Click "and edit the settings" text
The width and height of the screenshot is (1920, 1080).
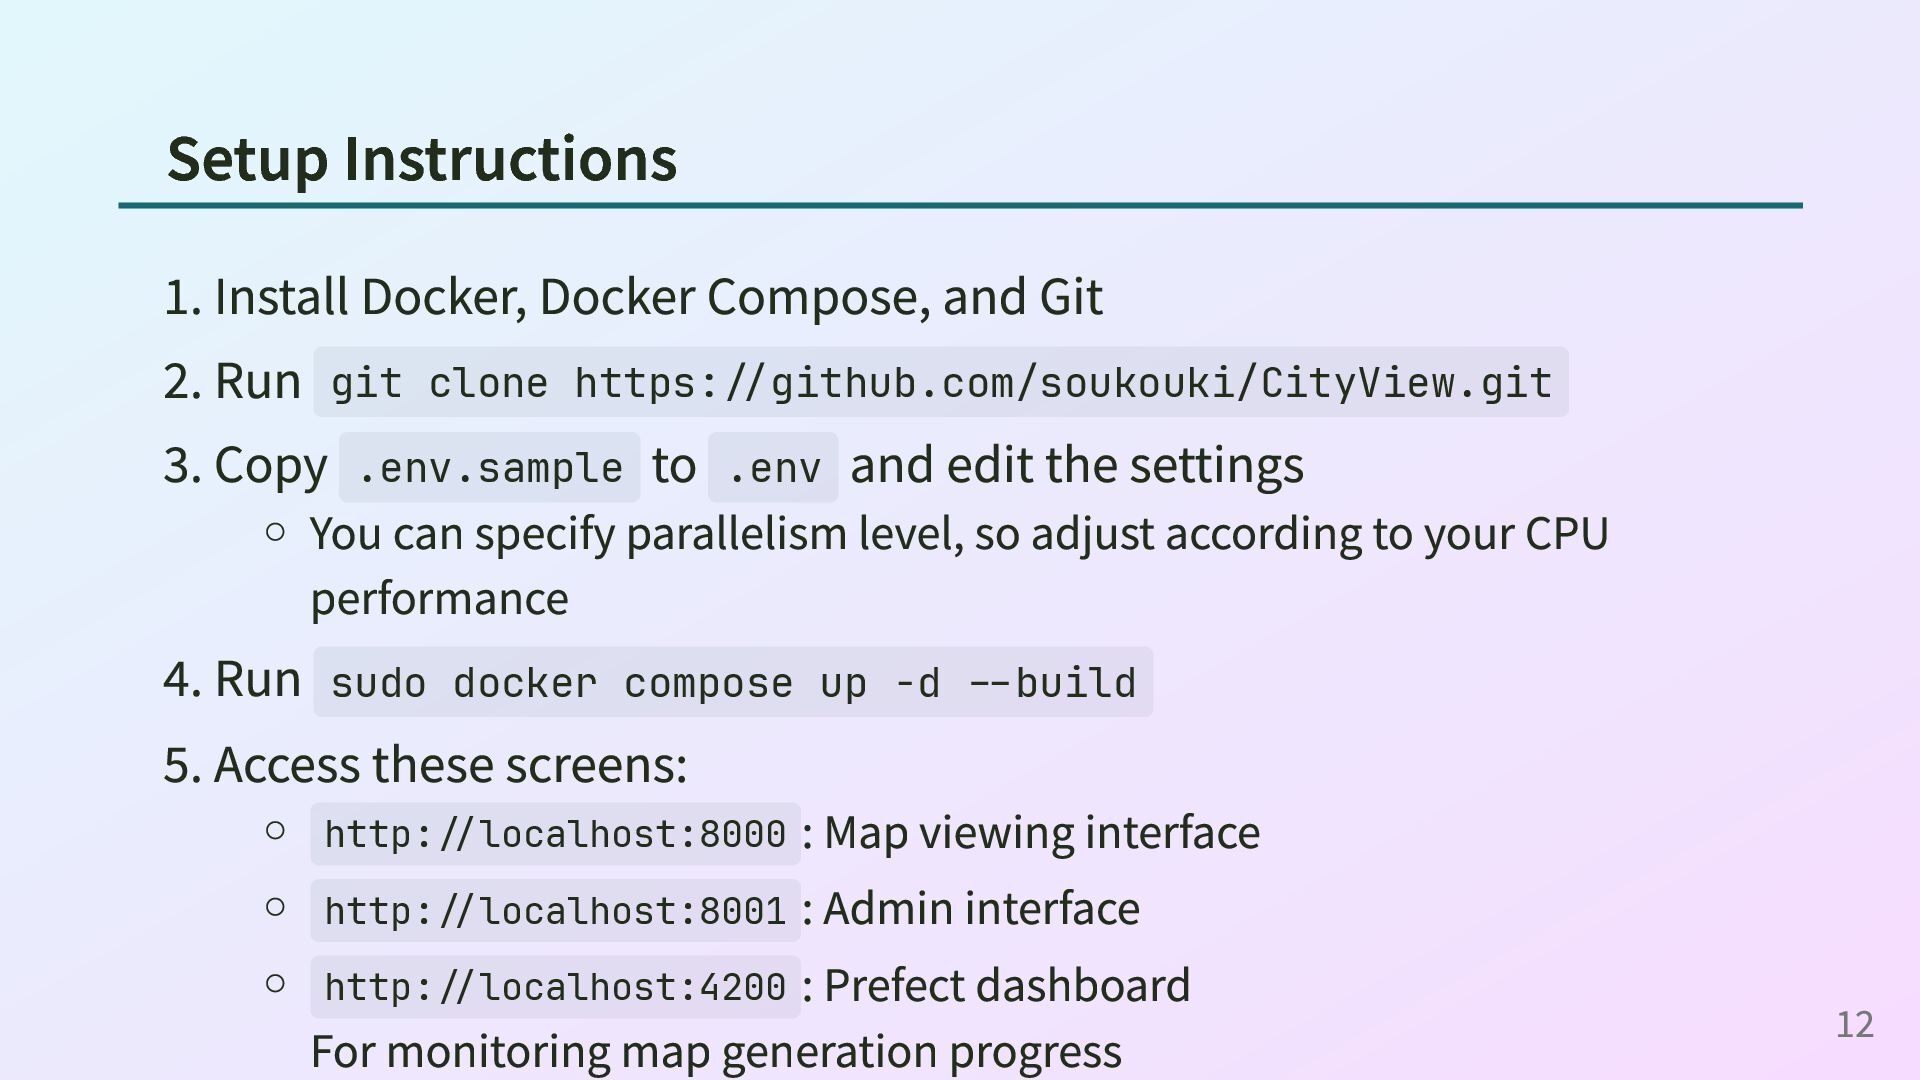click(x=1077, y=465)
